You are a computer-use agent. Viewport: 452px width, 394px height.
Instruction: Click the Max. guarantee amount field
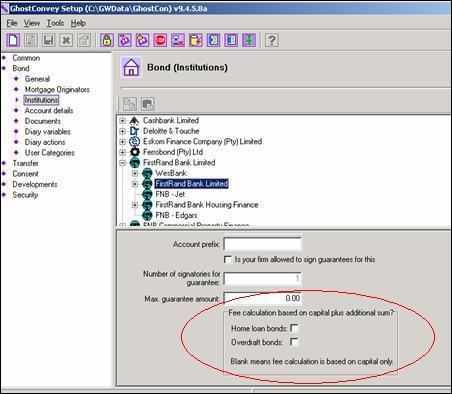pos(262,298)
